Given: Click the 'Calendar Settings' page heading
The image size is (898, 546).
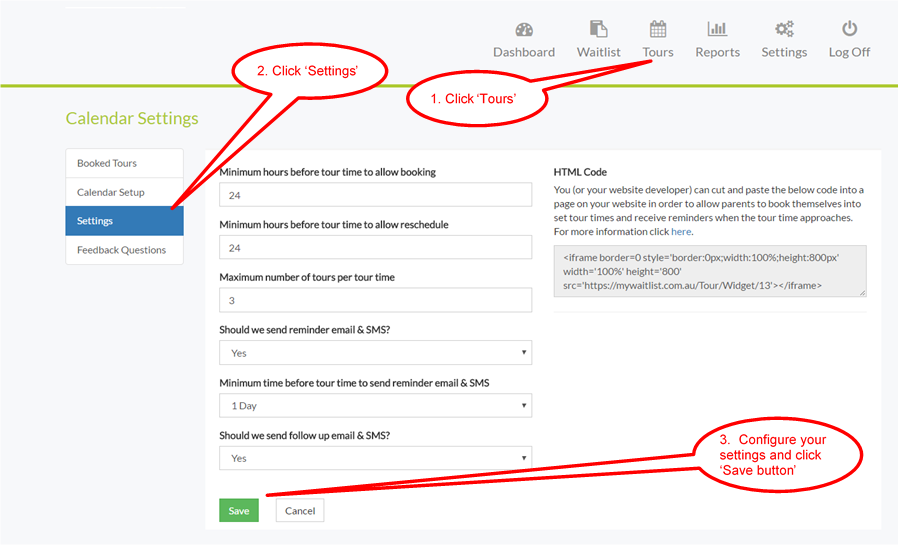Looking at the screenshot, I should click(x=132, y=119).
